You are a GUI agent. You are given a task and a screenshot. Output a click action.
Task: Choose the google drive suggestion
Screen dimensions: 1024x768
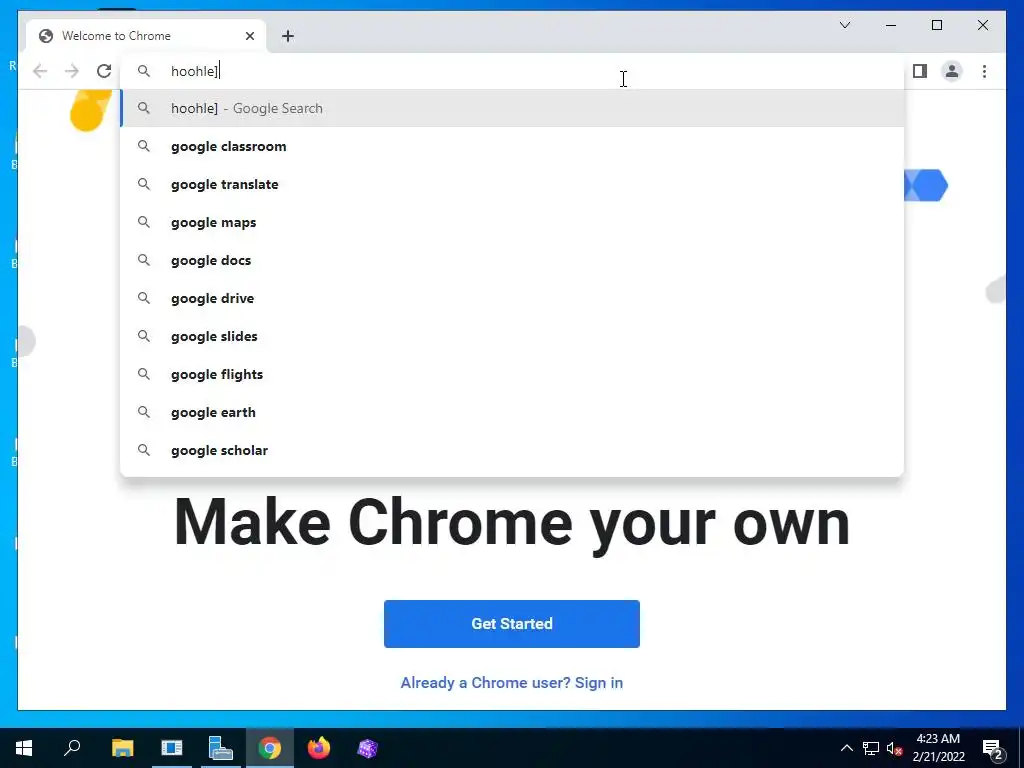click(x=512, y=298)
